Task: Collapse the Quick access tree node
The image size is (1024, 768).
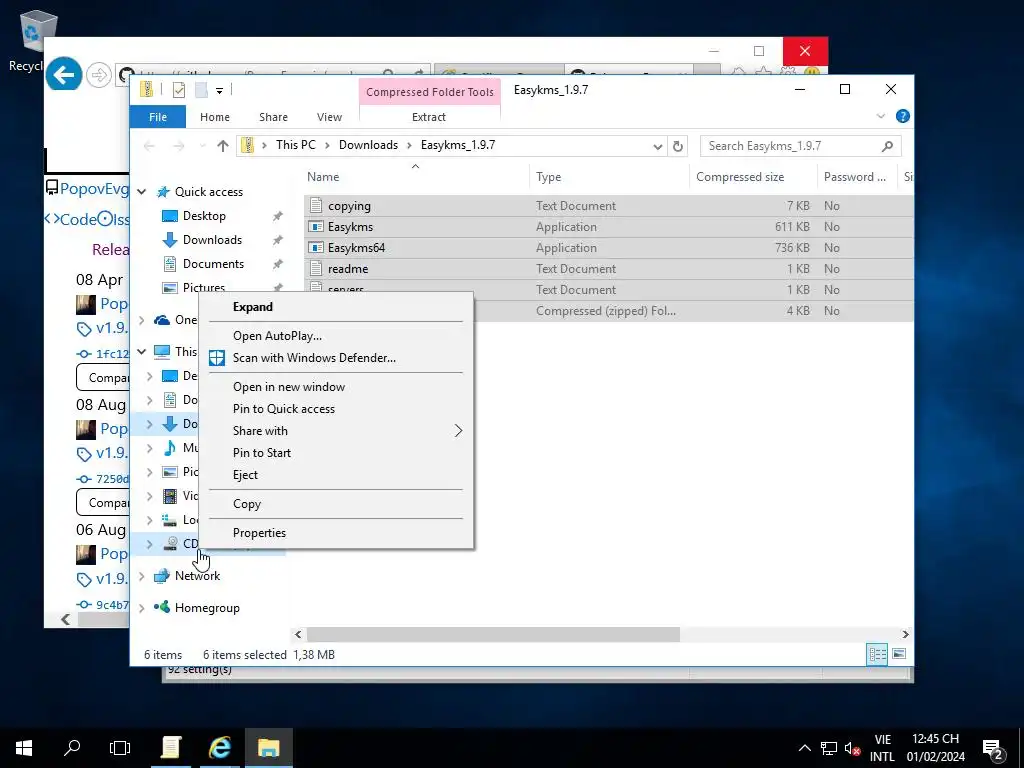Action: tap(142, 192)
